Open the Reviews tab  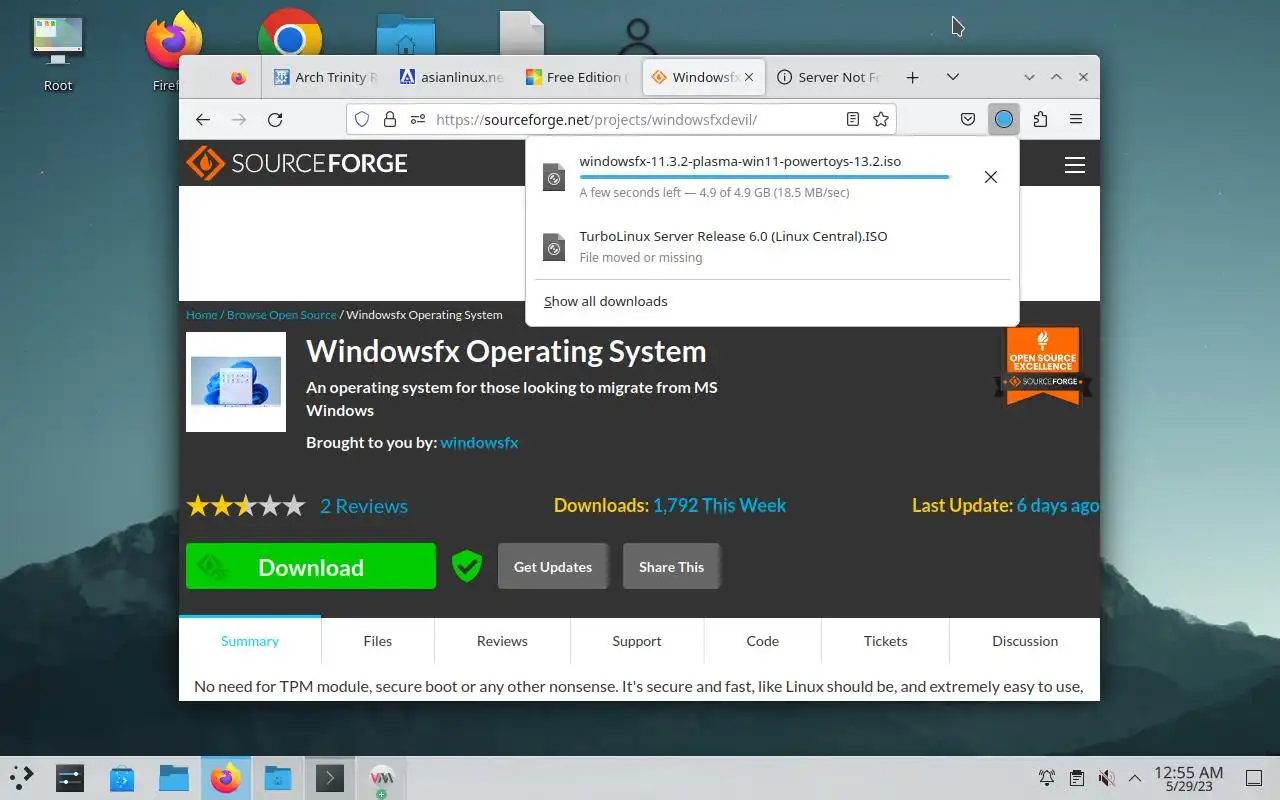point(502,641)
